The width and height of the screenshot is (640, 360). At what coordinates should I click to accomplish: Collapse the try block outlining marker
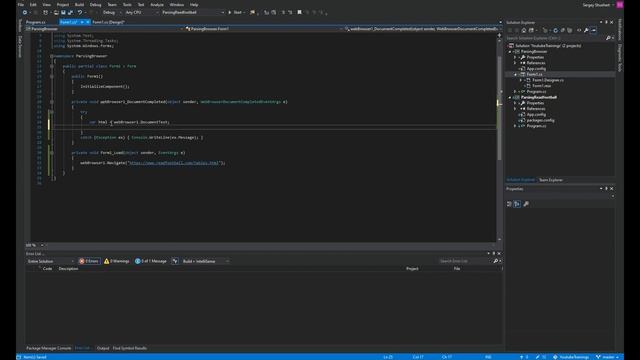point(52,112)
